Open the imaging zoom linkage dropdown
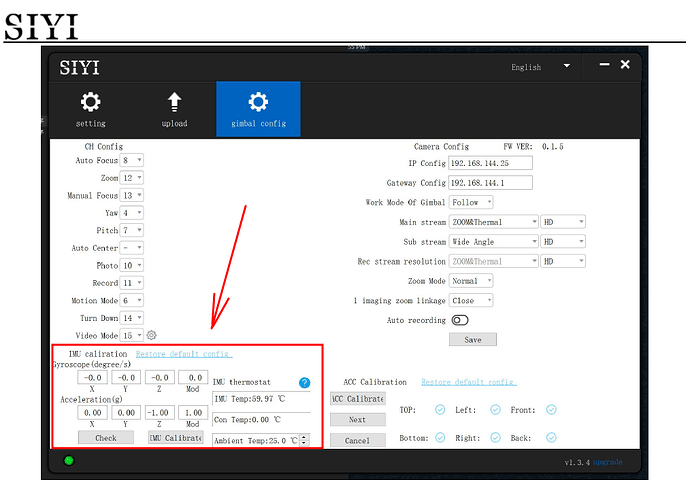Viewport: 690px width, 493px height. 471,301
